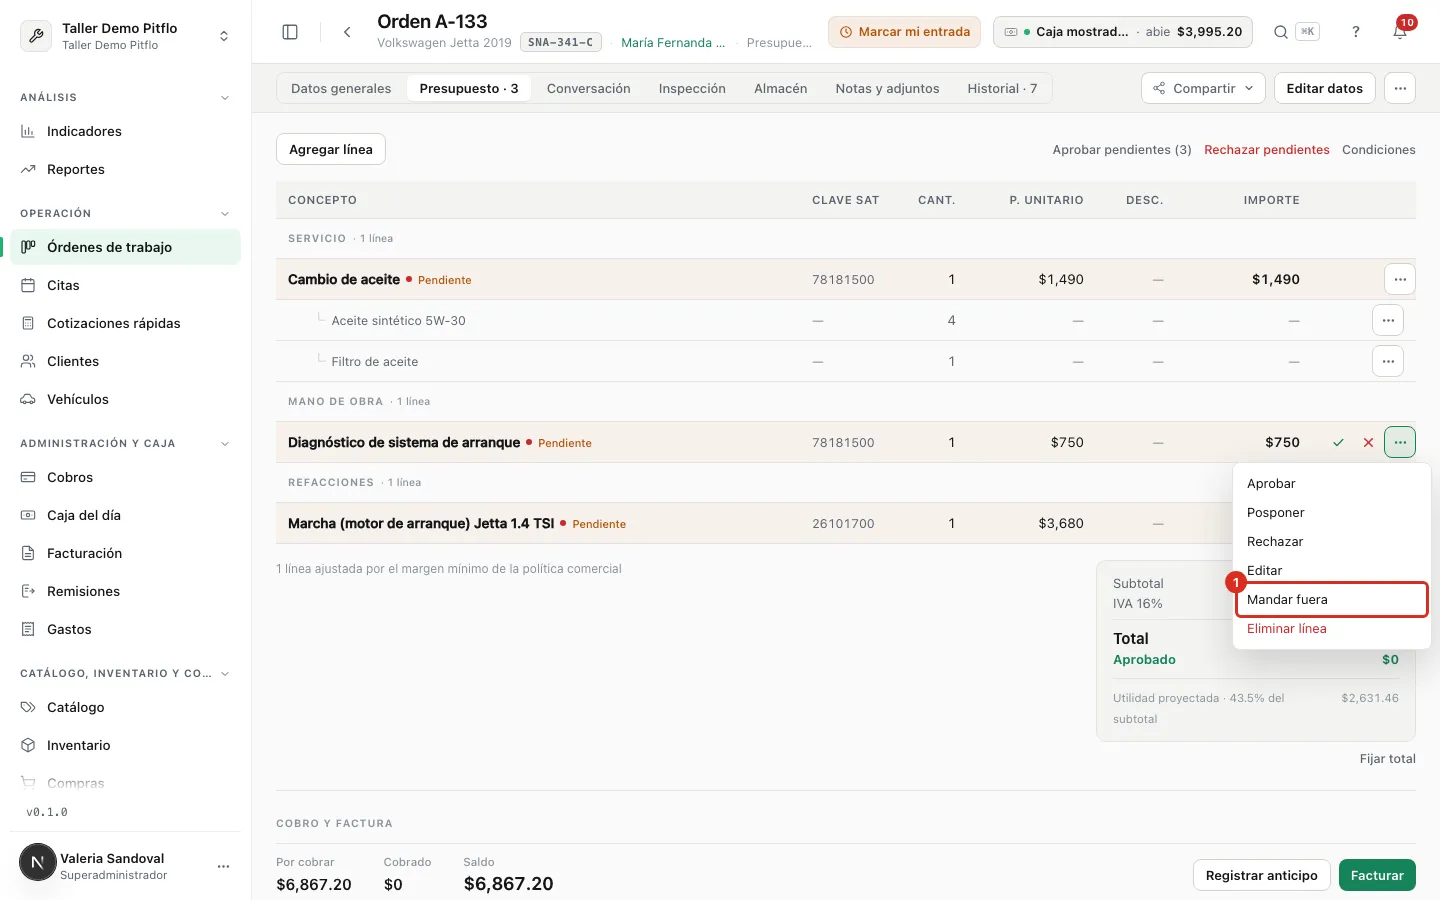Close the Diagnóstico line options menu button

1400,442
